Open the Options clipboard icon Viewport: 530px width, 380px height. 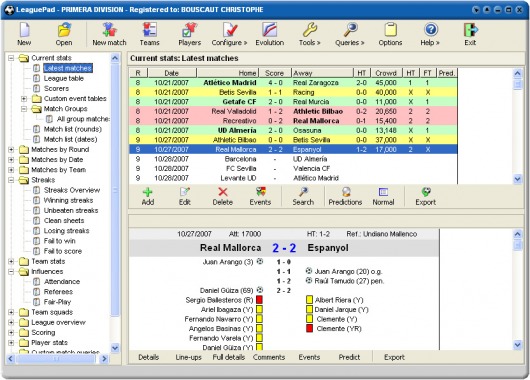tap(390, 34)
